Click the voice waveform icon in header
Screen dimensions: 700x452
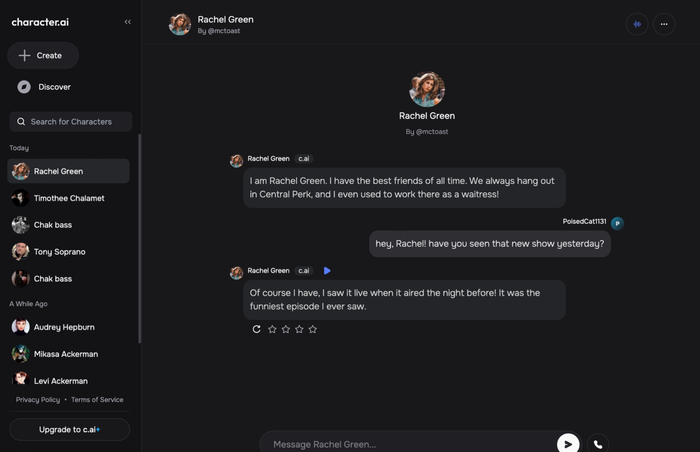point(637,24)
